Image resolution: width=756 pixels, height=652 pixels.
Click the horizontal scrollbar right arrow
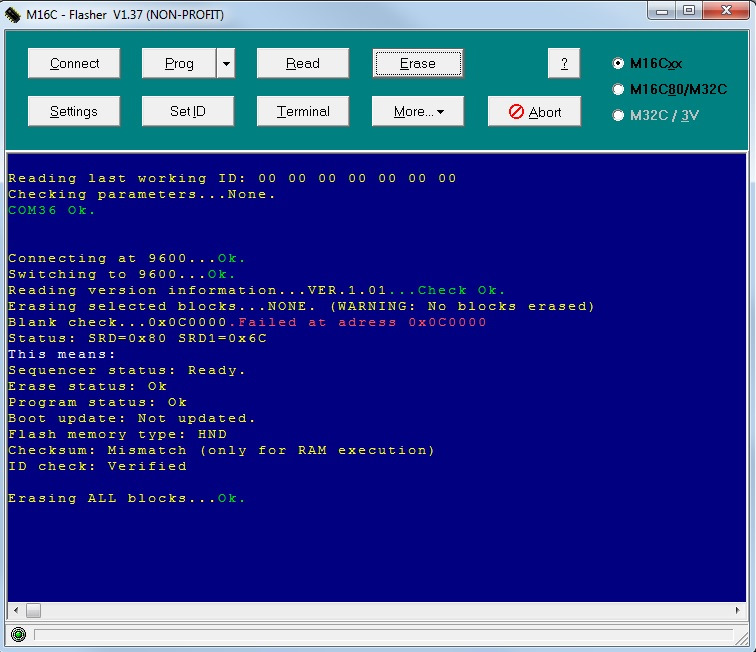pos(738,610)
